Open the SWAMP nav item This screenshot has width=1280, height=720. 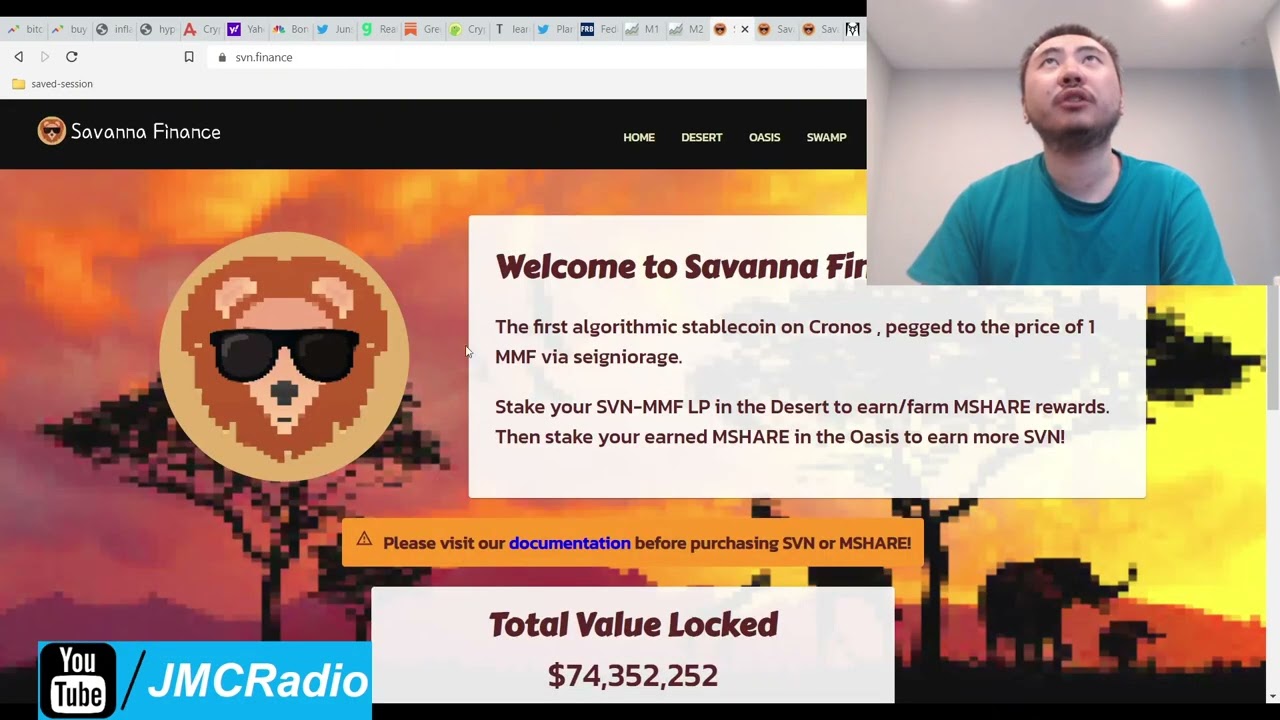[x=826, y=137]
